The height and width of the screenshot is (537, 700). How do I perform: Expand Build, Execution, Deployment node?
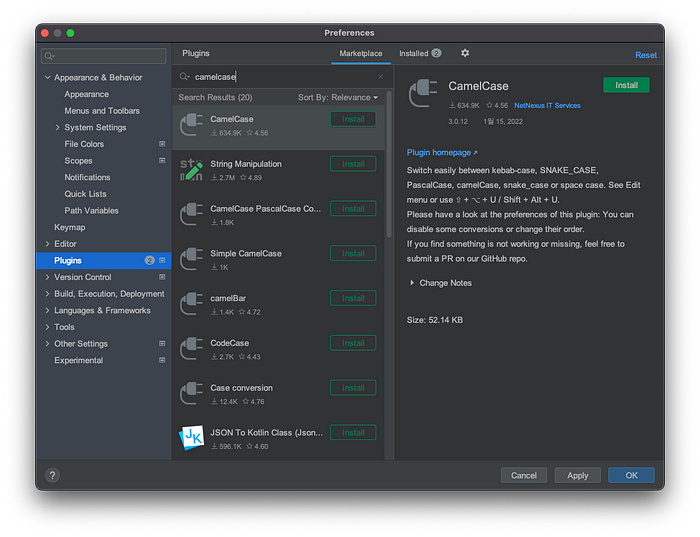point(47,294)
